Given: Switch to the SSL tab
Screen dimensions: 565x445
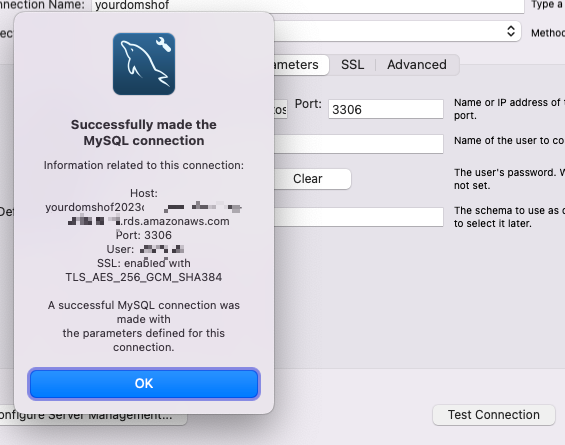Looking at the screenshot, I should (352, 65).
